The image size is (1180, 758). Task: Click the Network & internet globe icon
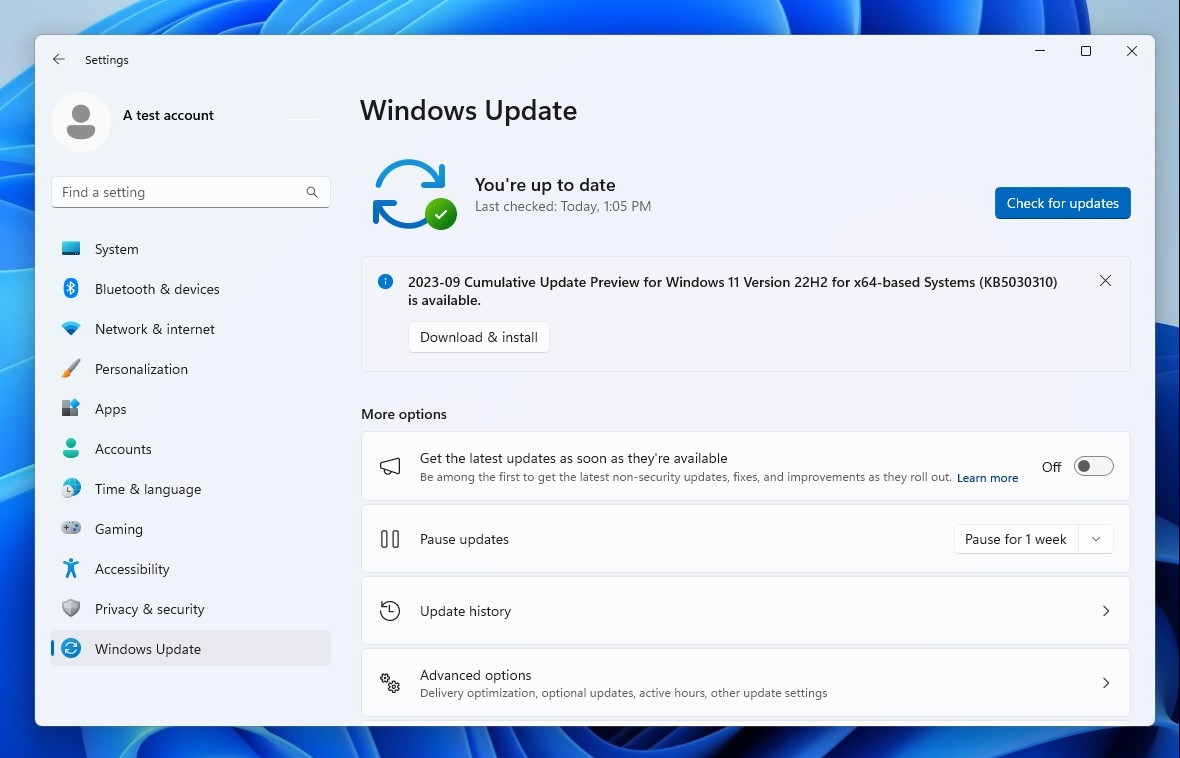71,328
